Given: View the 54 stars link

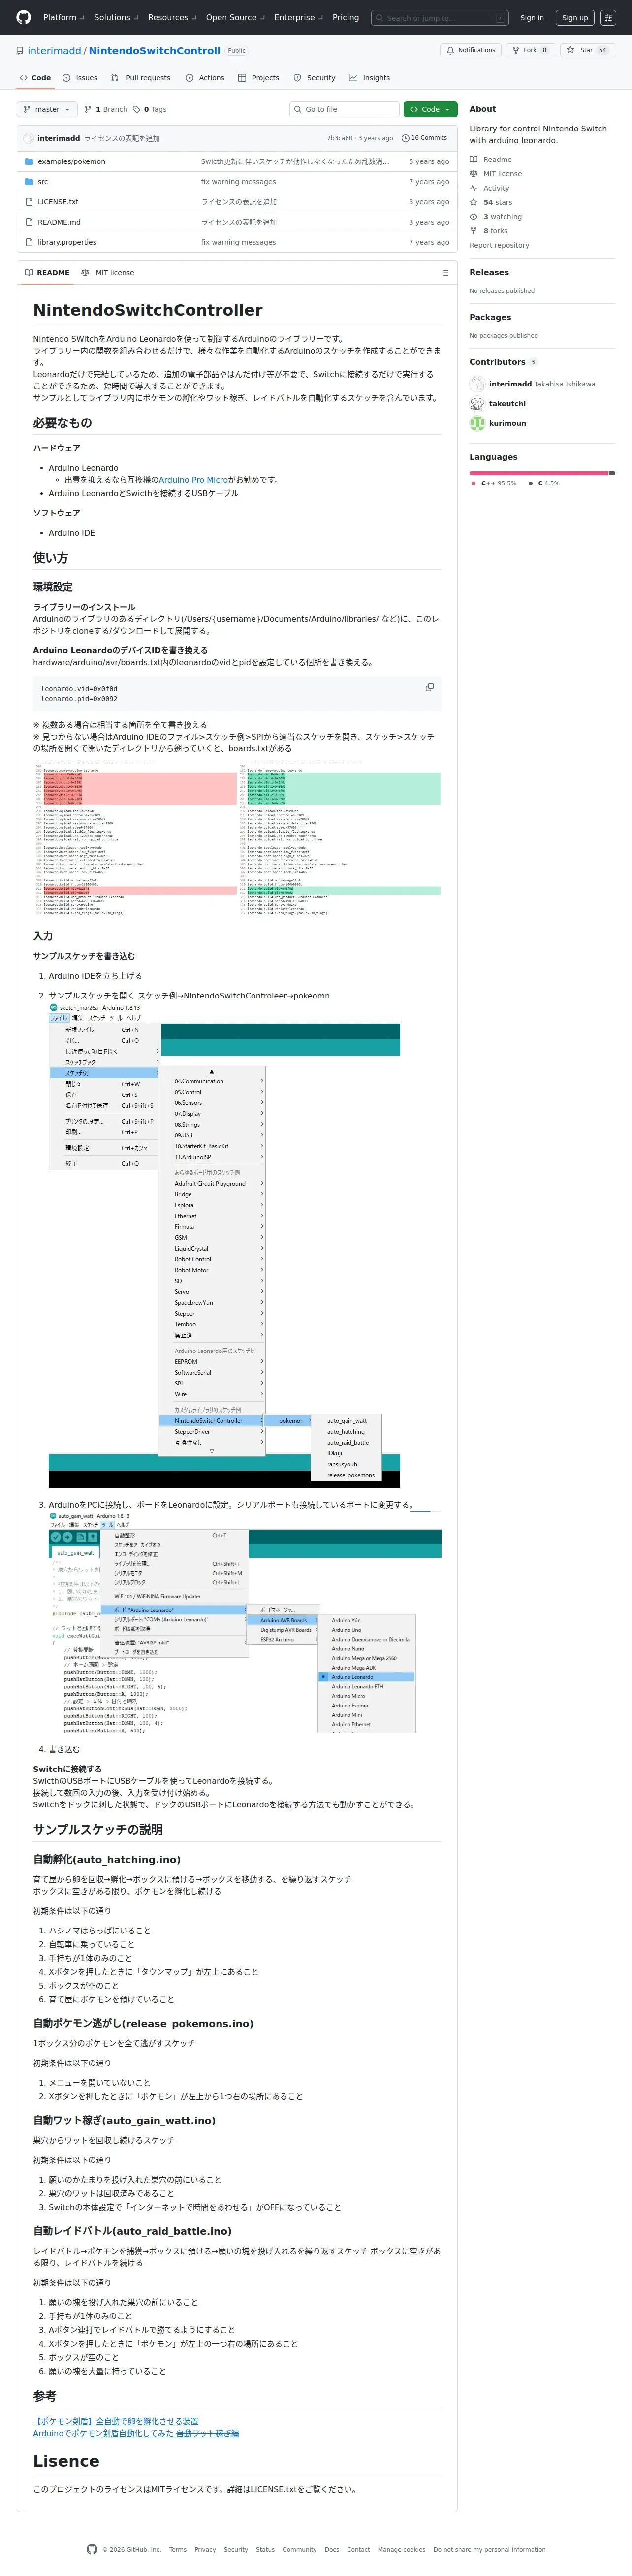Looking at the screenshot, I should point(491,202).
